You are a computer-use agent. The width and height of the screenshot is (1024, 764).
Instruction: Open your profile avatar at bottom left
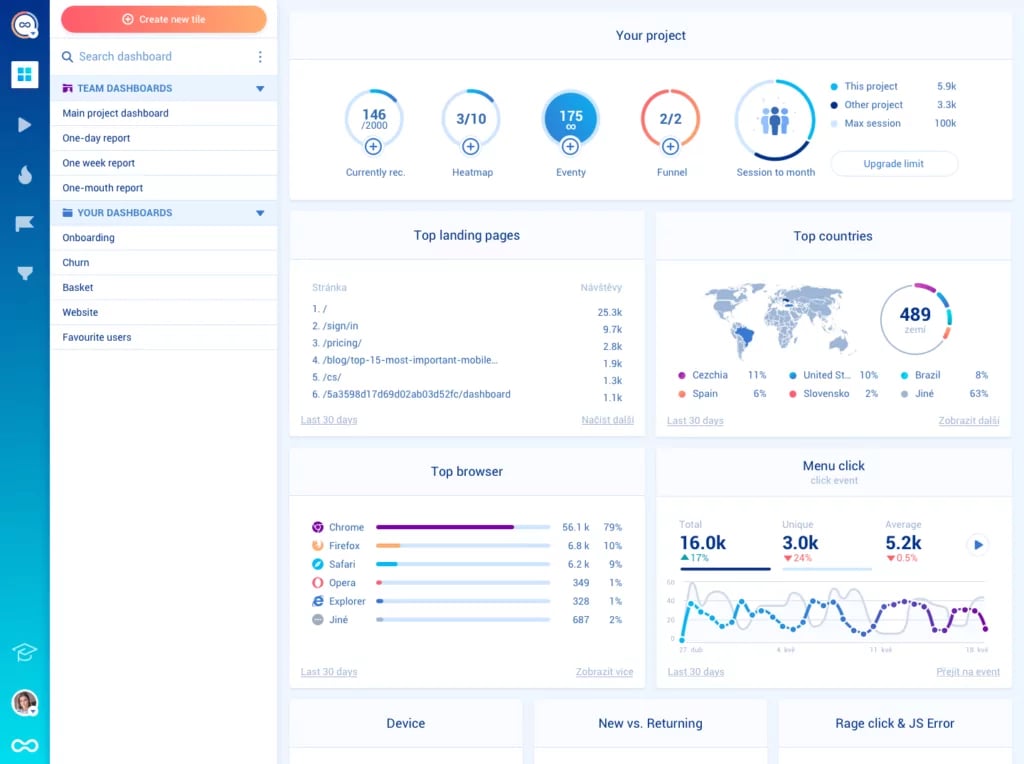pyautogui.click(x=23, y=703)
